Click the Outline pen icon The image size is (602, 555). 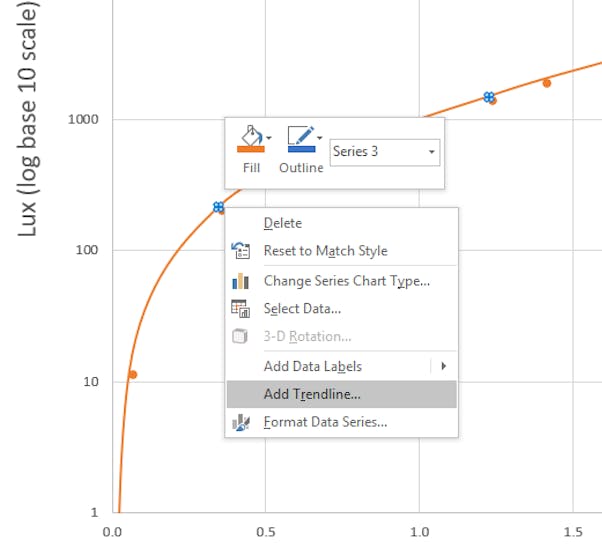pos(301,135)
